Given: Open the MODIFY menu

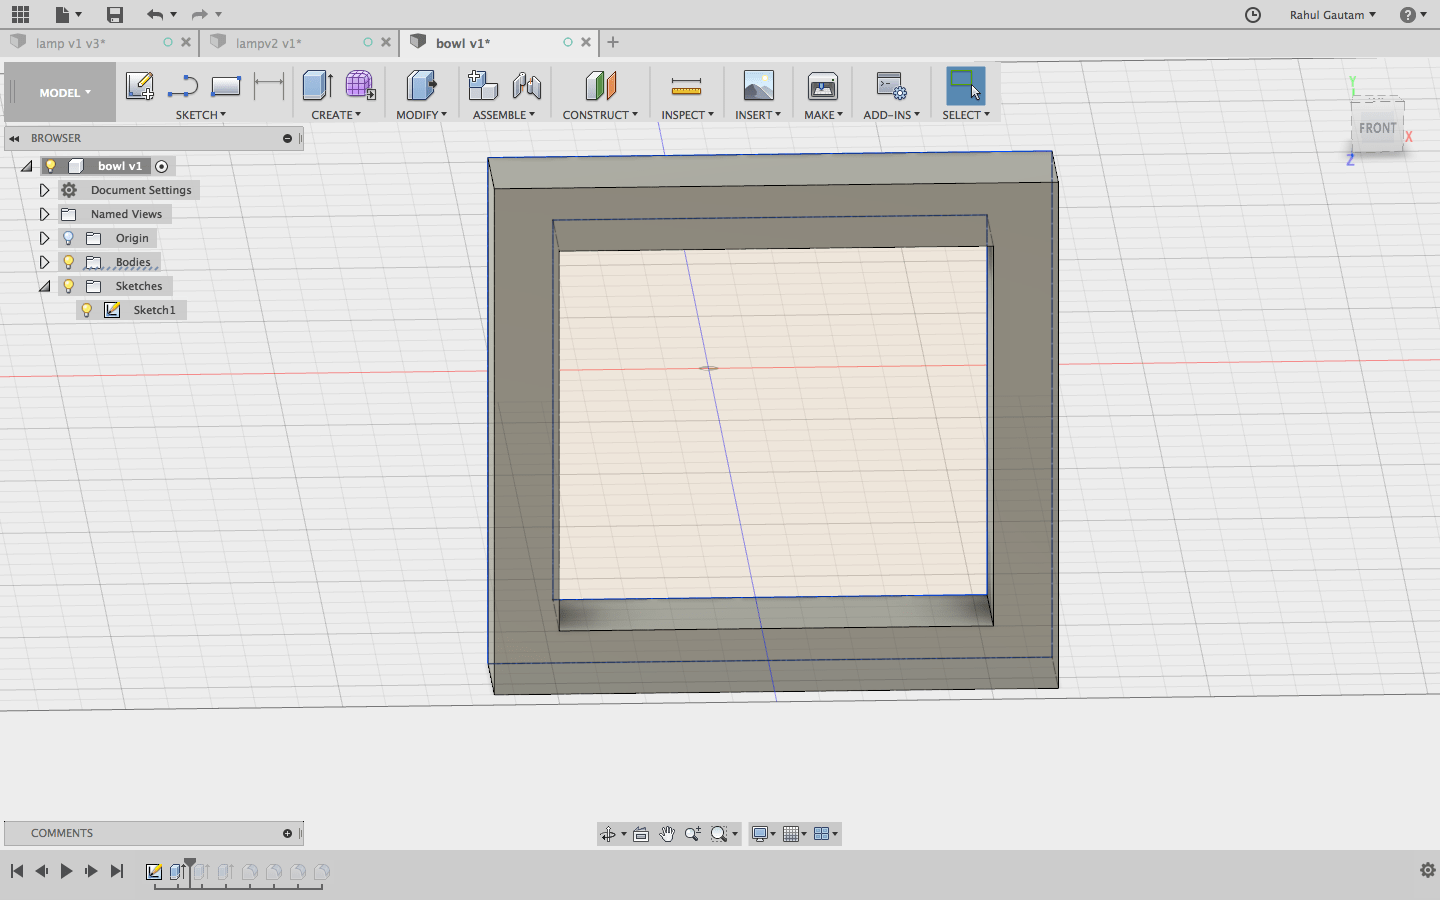Looking at the screenshot, I should pos(421,115).
